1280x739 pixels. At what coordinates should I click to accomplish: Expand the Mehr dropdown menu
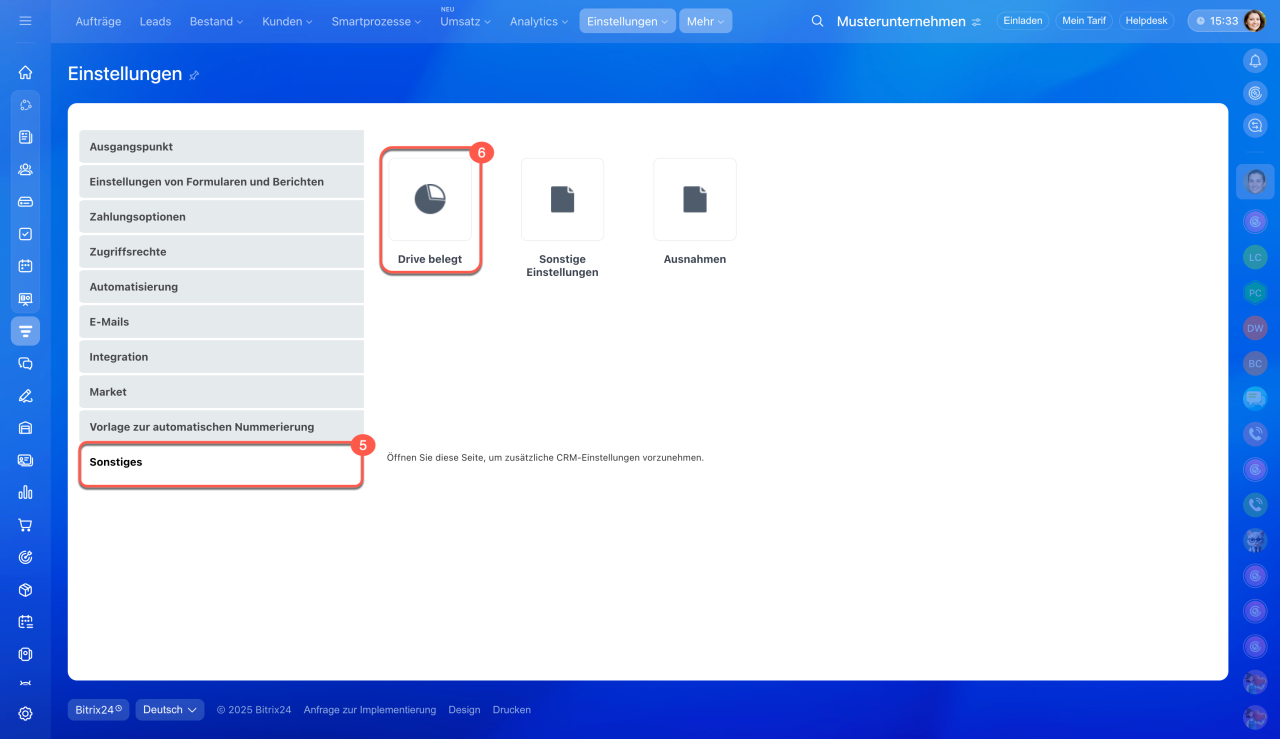(705, 21)
